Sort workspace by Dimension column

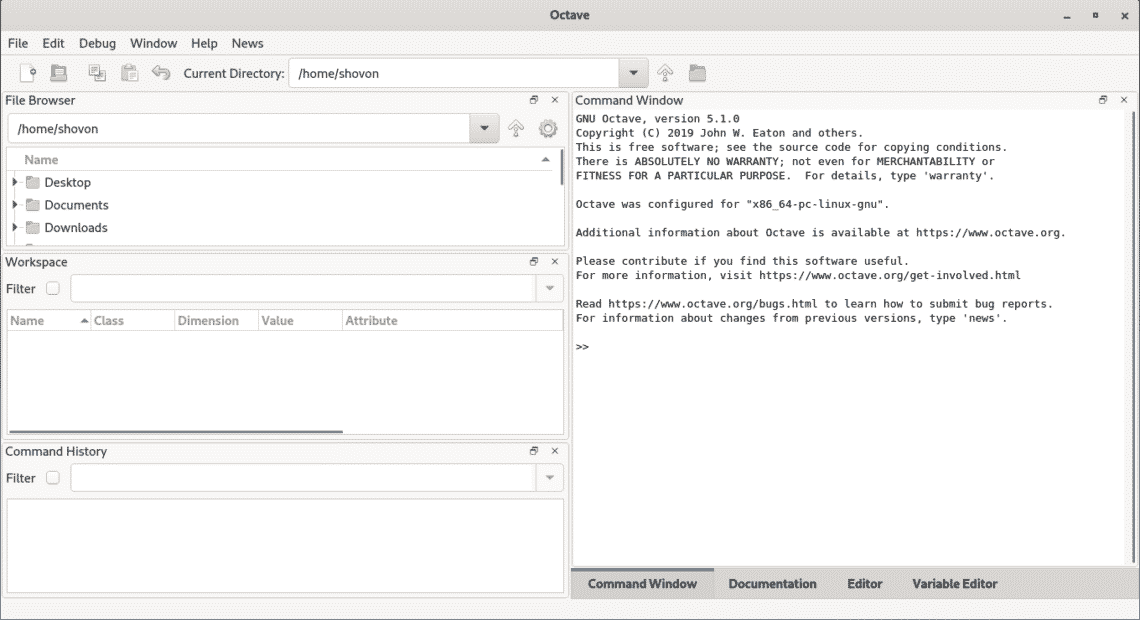[216, 321]
